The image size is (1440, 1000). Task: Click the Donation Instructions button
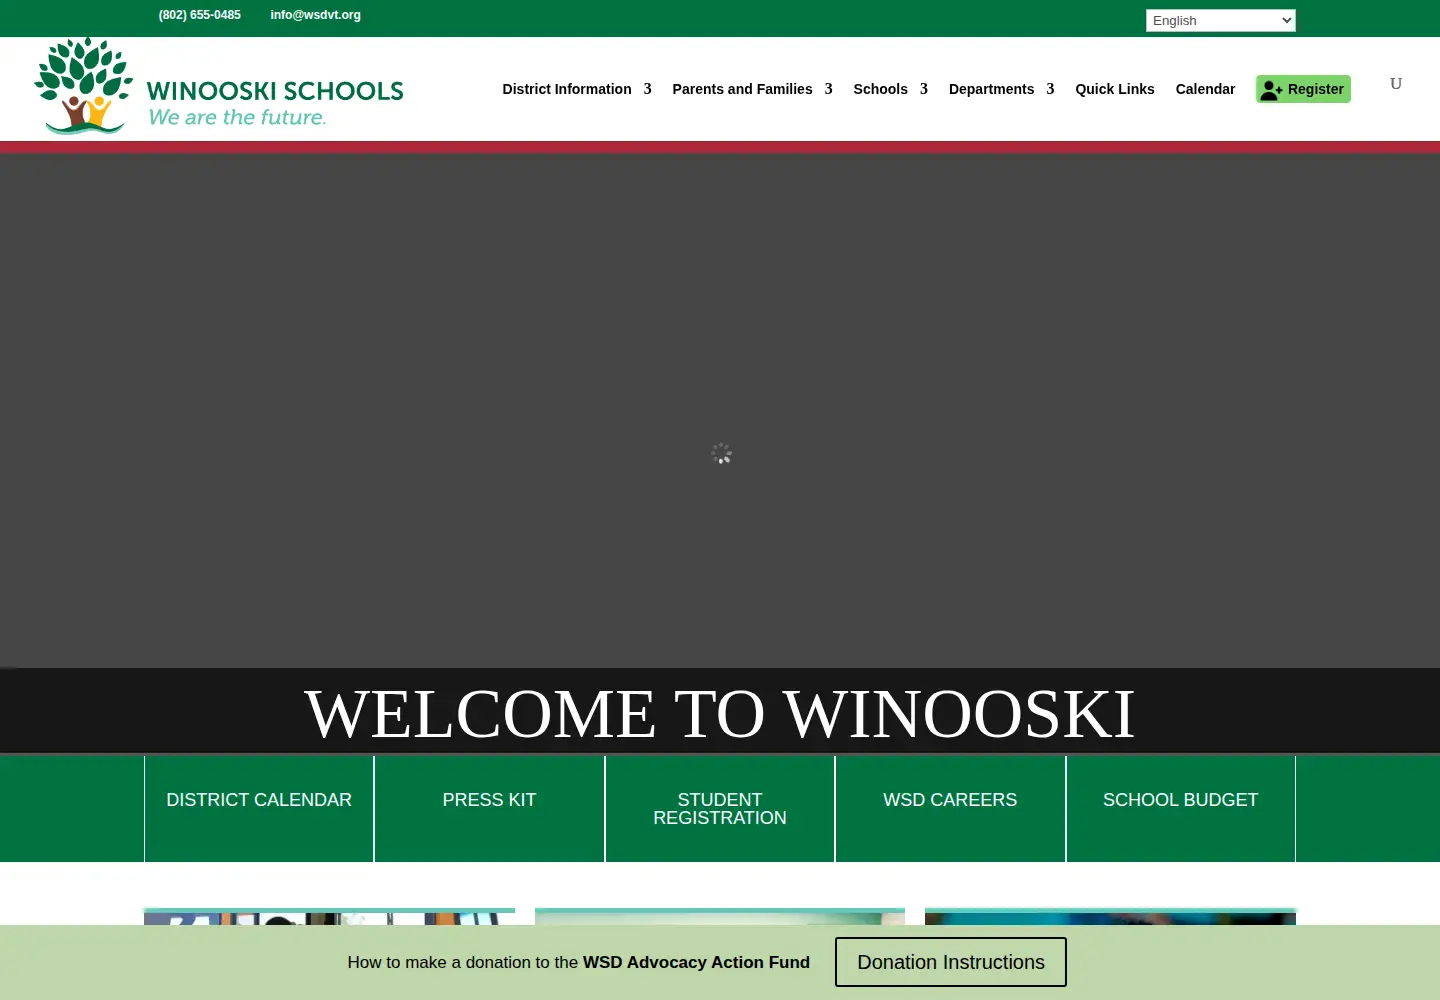click(951, 962)
